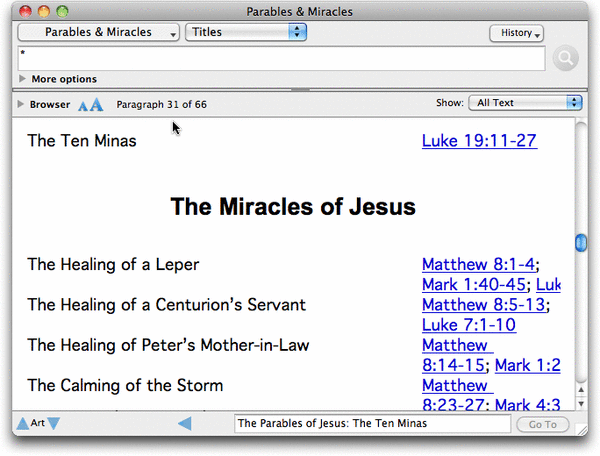Image resolution: width=600 pixels, height=456 pixels.
Task: Open the Show All Text popup
Action: 527,103
